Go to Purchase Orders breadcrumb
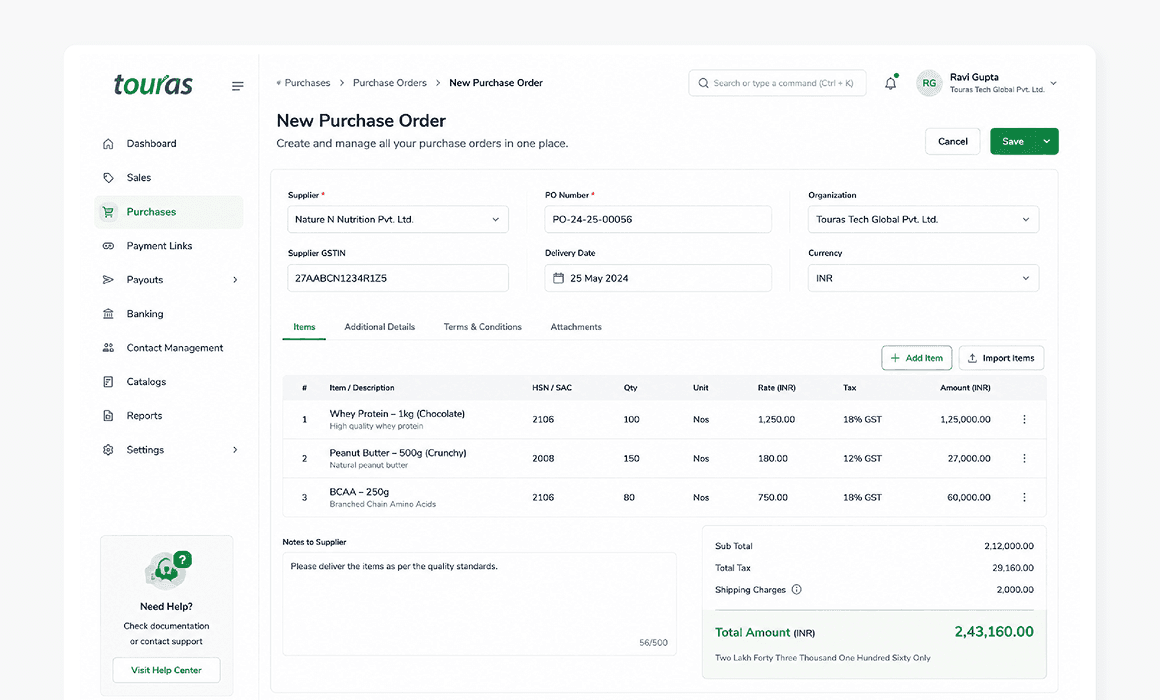1160x700 pixels. click(390, 83)
